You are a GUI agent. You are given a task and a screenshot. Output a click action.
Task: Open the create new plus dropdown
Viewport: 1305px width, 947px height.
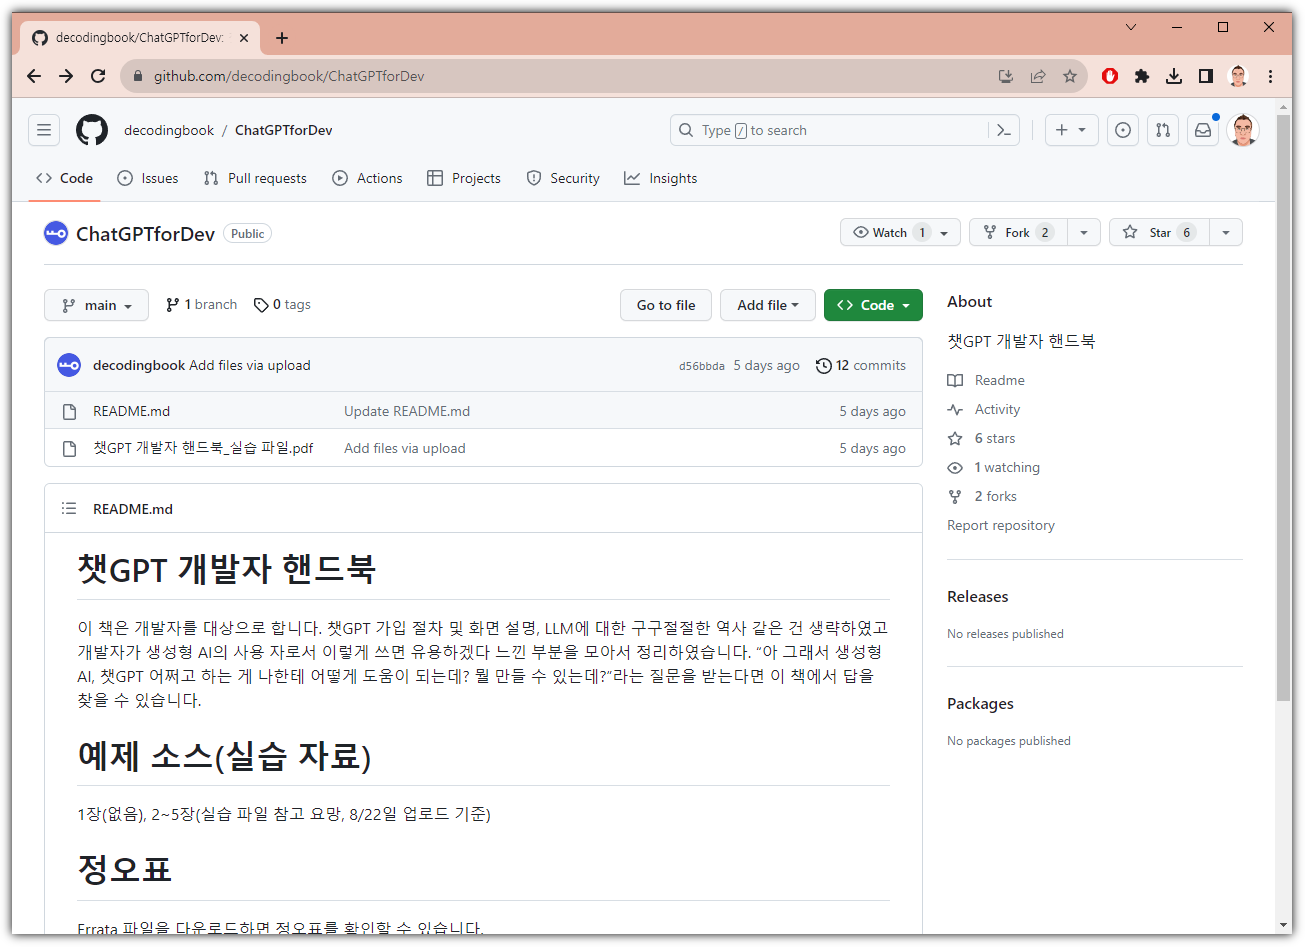pos(1072,130)
